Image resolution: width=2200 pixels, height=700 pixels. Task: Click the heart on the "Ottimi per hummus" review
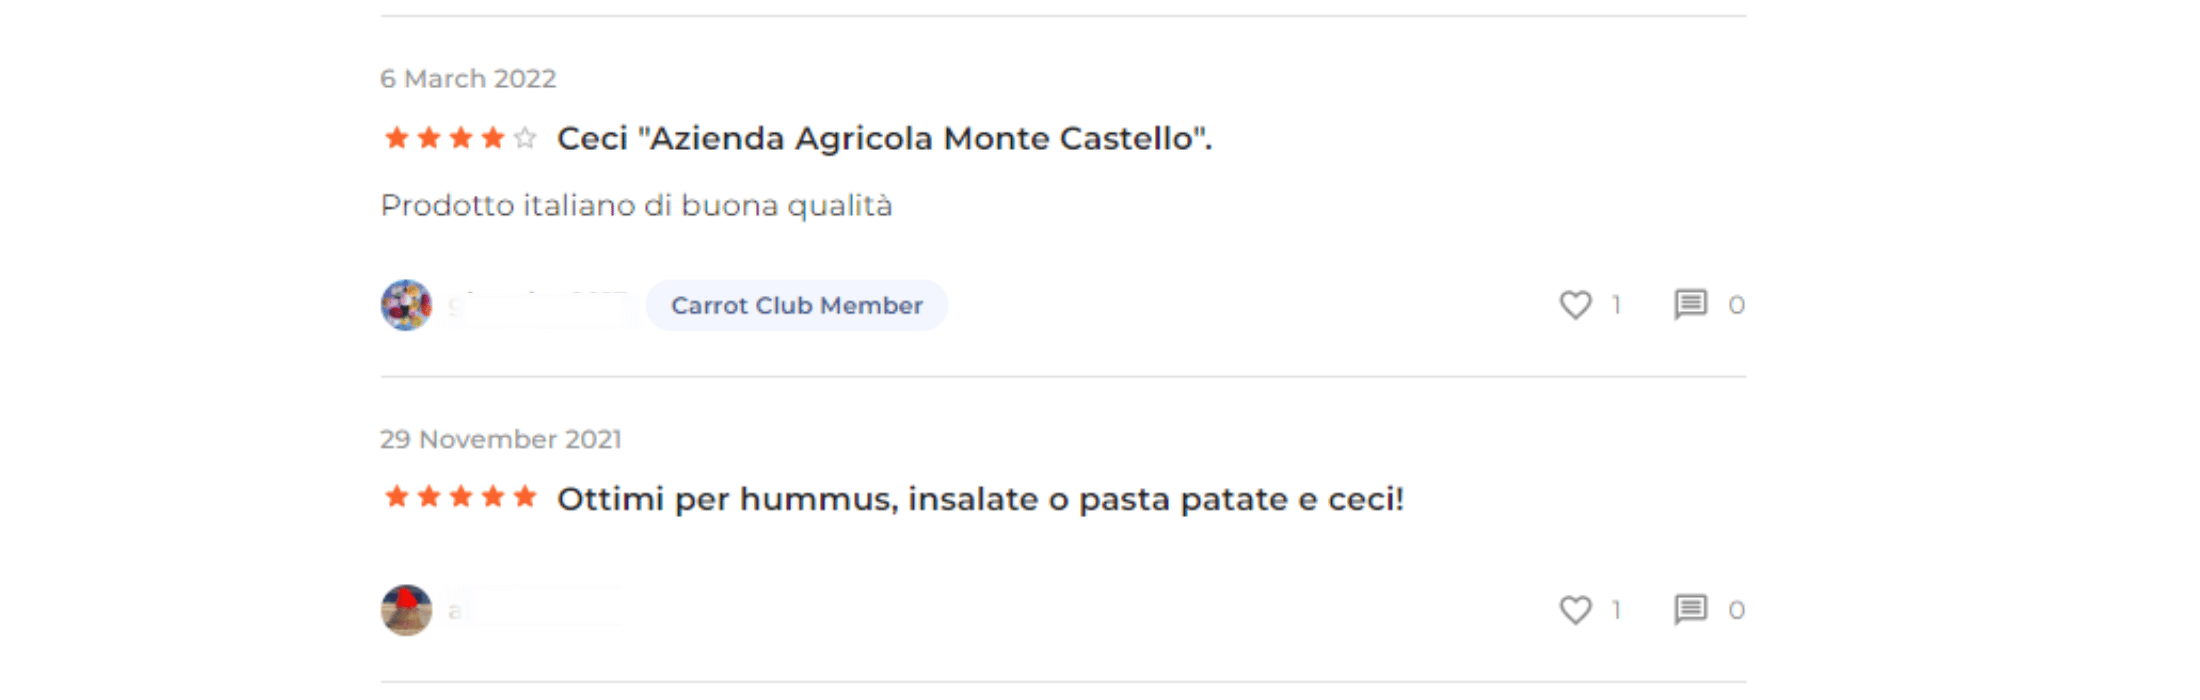click(1575, 610)
